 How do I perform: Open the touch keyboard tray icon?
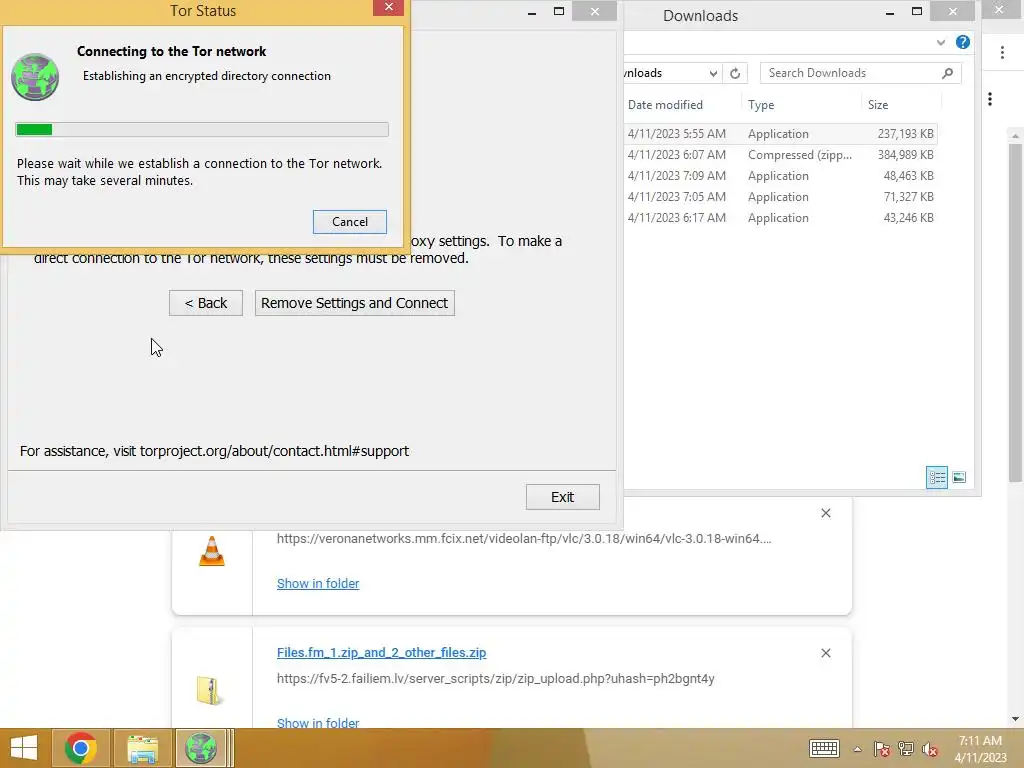coord(824,749)
